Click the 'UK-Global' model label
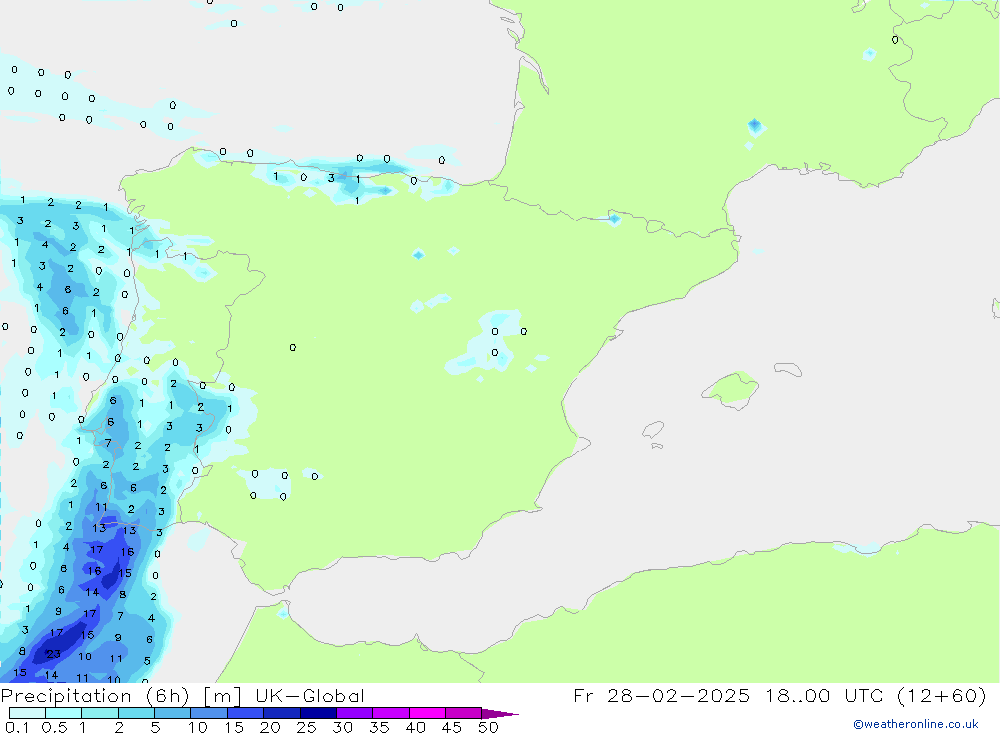1000x733 pixels. click(309, 696)
